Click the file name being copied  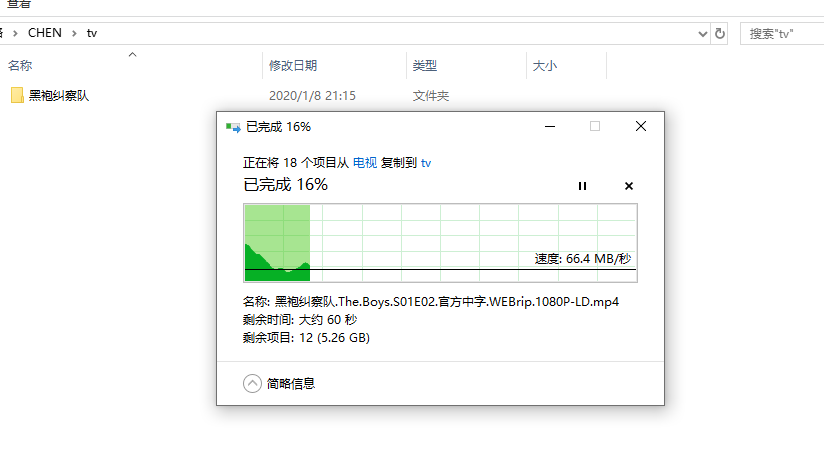(x=447, y=302)
